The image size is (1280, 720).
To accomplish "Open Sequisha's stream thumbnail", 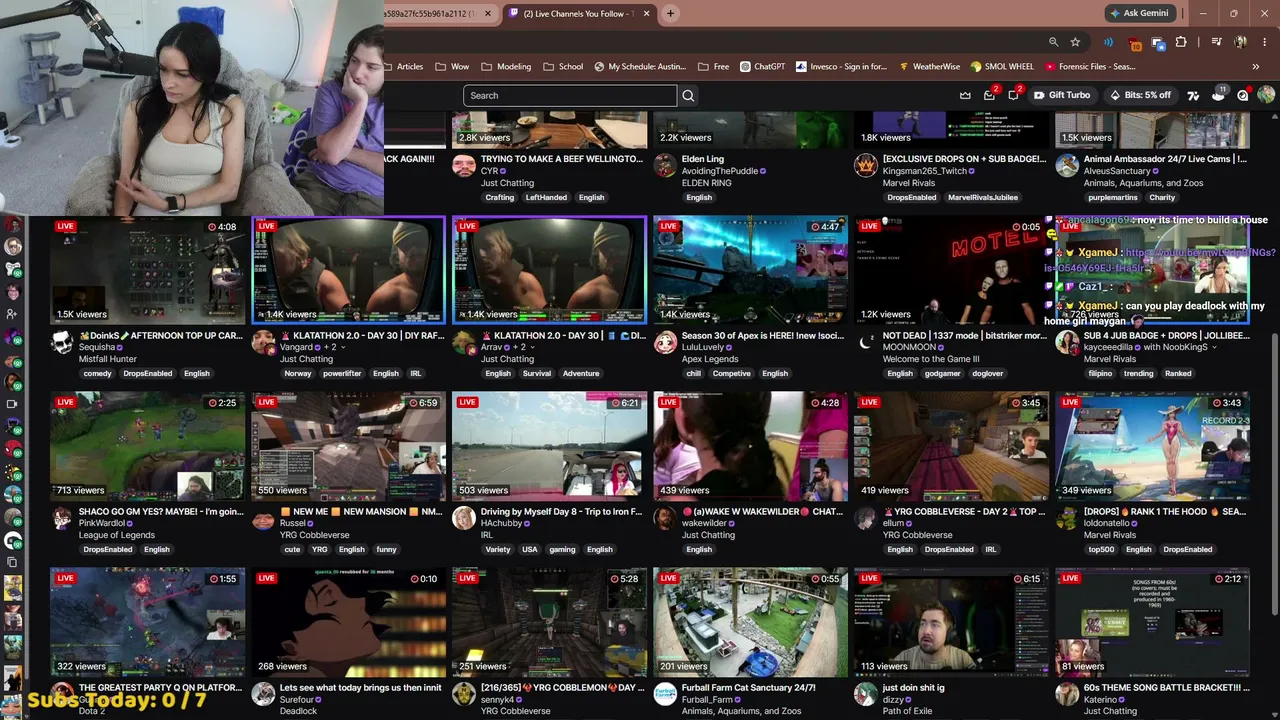I will click(x=147, y=270).
